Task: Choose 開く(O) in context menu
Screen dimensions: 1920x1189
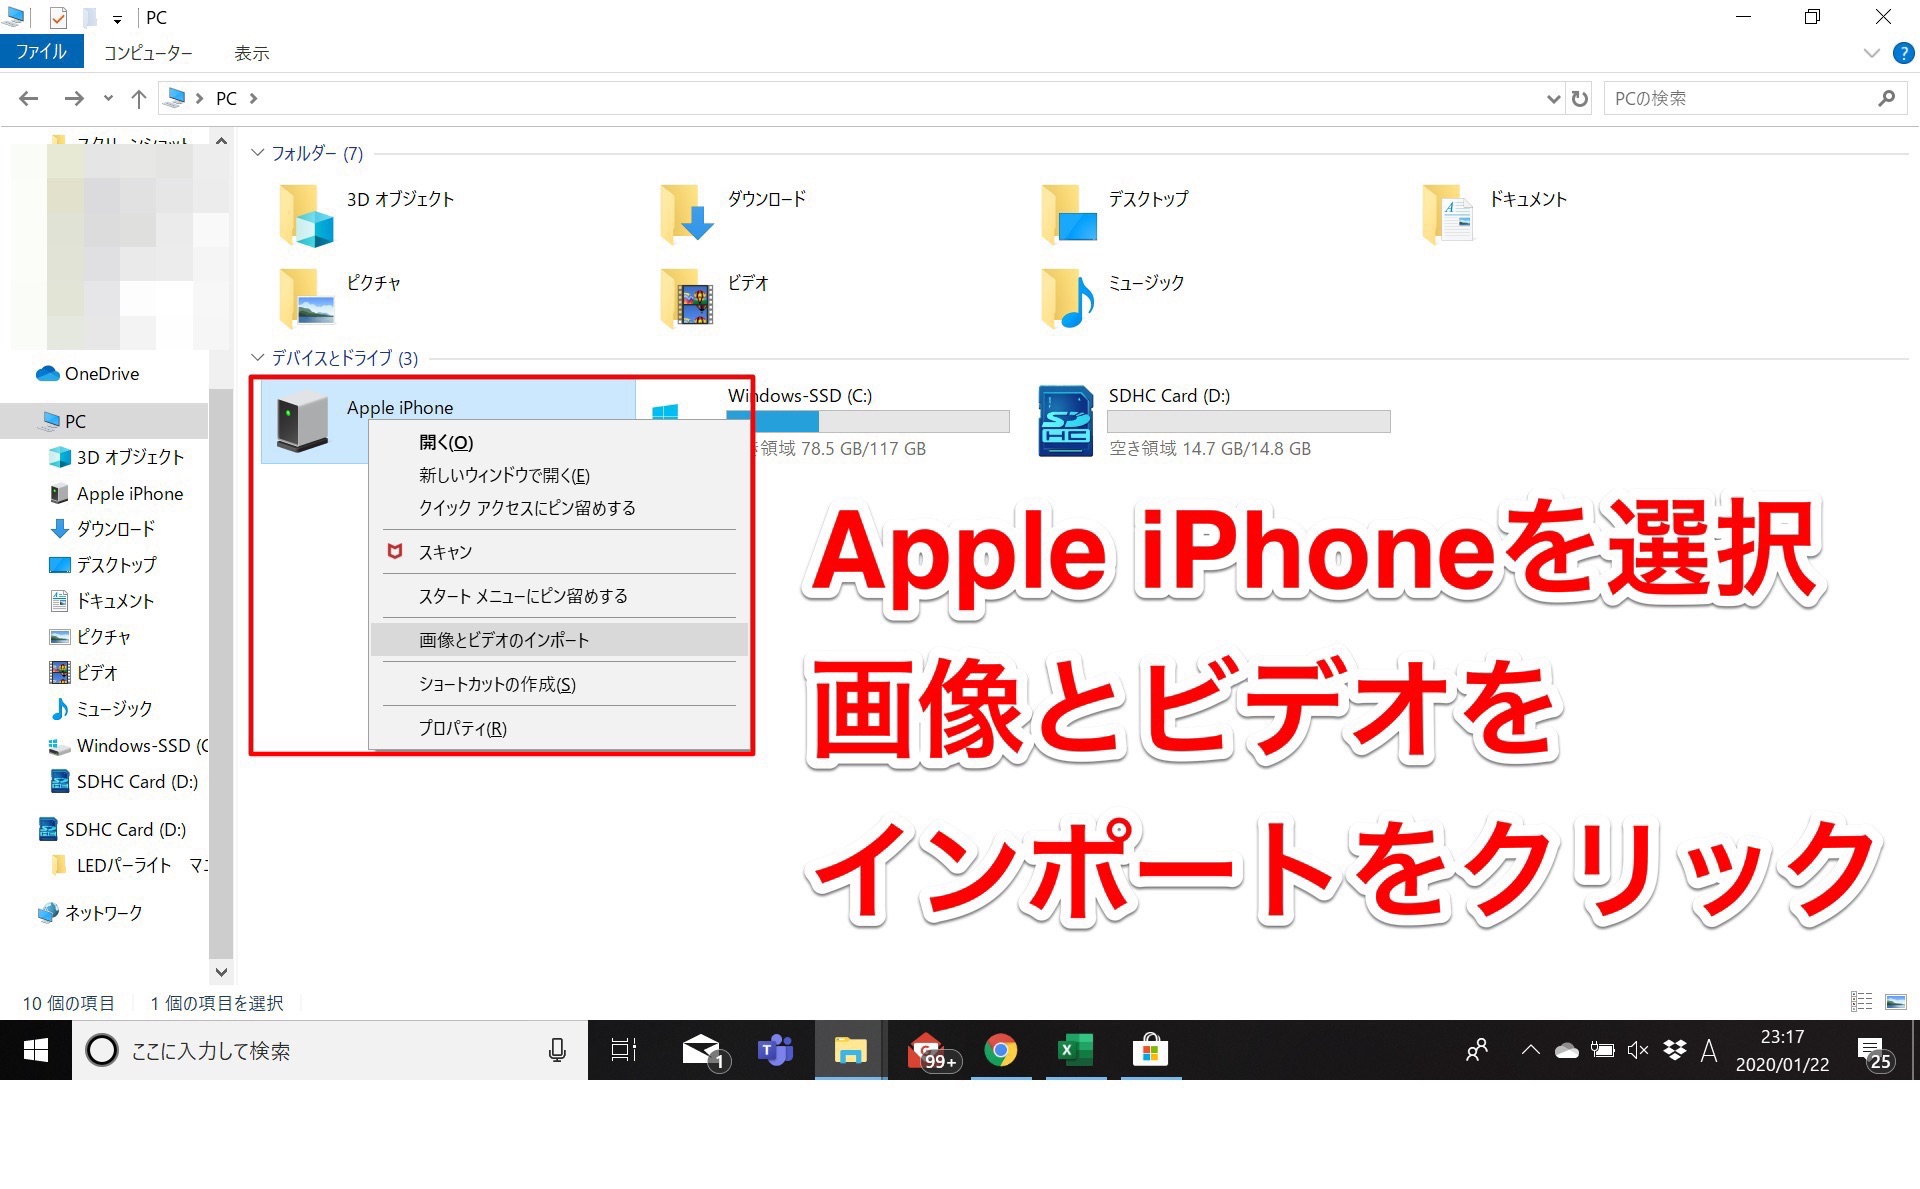Action: click(559, 442)
